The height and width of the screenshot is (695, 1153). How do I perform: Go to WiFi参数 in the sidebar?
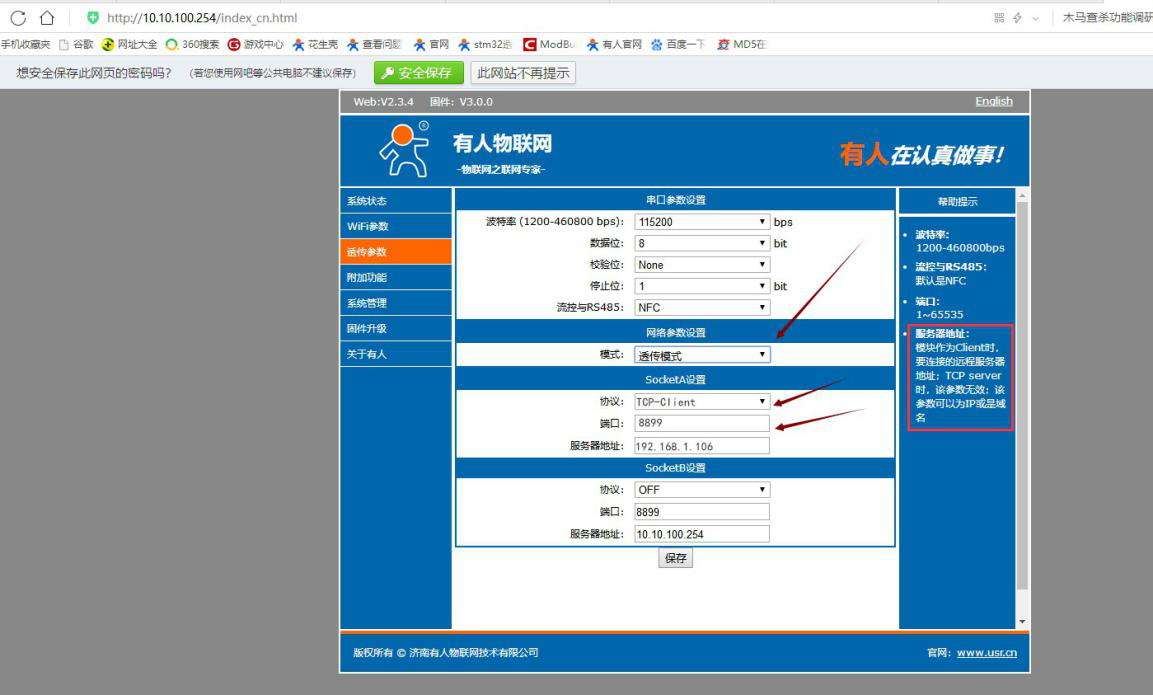(x=395, y=227)
